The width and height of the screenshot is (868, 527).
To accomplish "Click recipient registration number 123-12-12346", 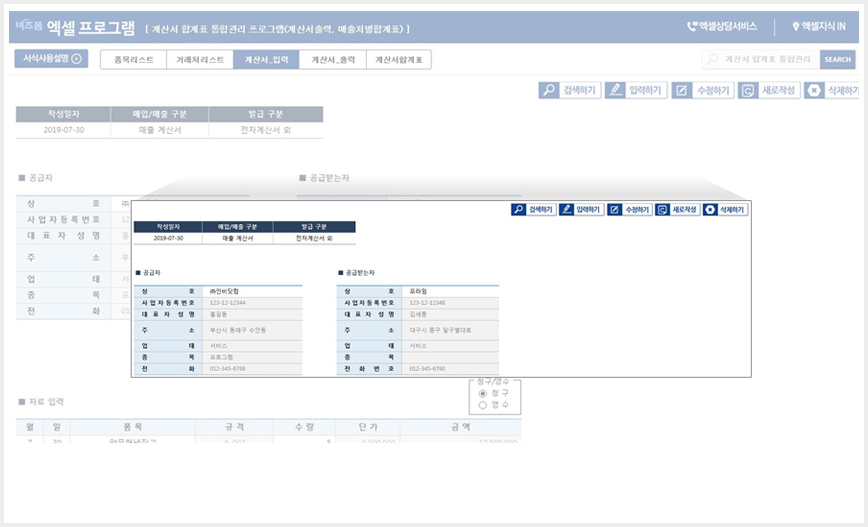I will coord(427,303).
